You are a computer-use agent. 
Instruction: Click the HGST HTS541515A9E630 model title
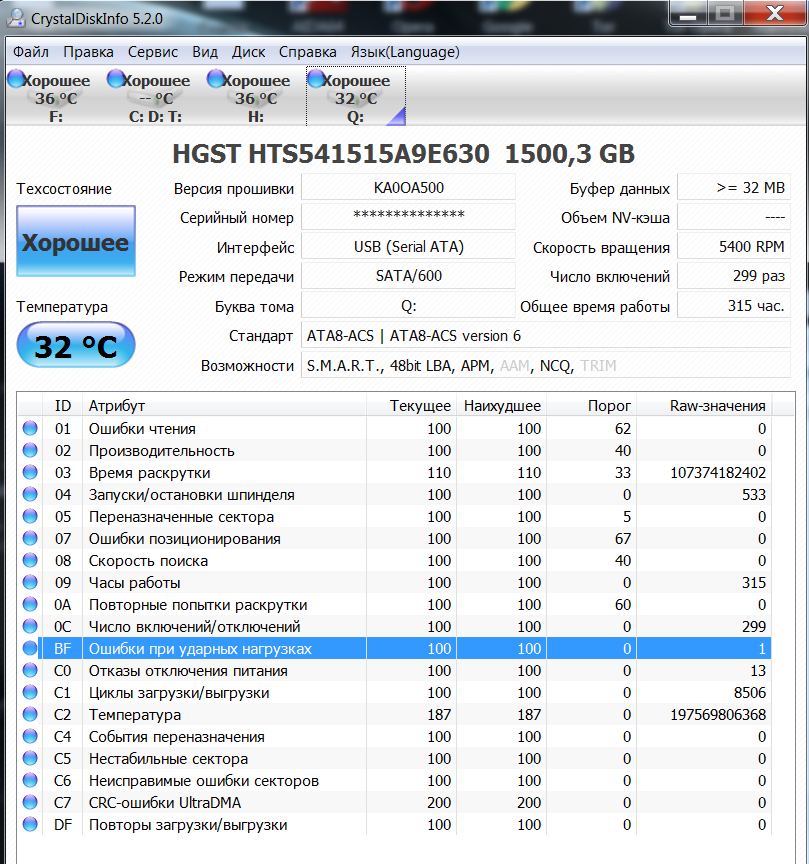(331, 154)
